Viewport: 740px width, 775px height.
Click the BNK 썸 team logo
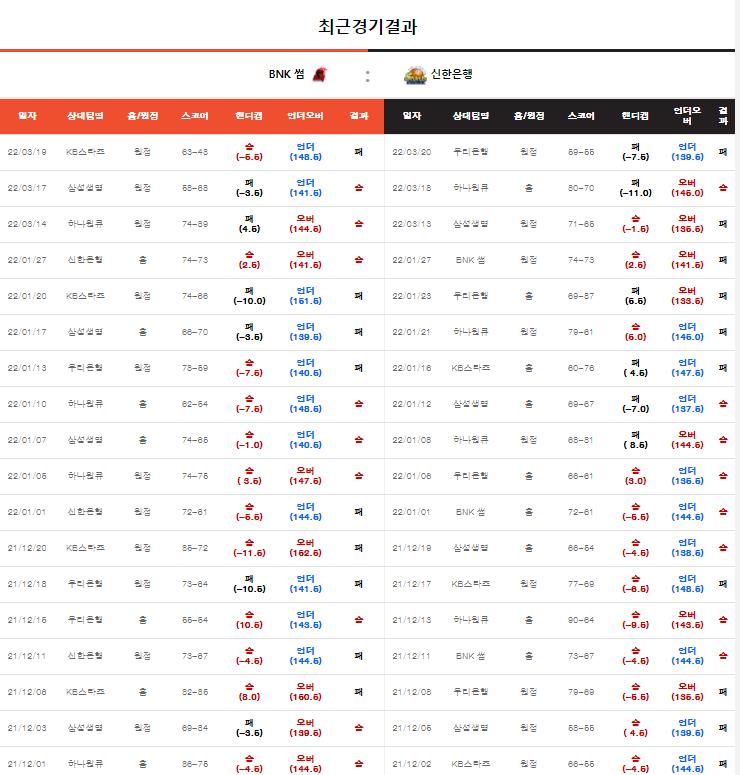coord(320,74)
